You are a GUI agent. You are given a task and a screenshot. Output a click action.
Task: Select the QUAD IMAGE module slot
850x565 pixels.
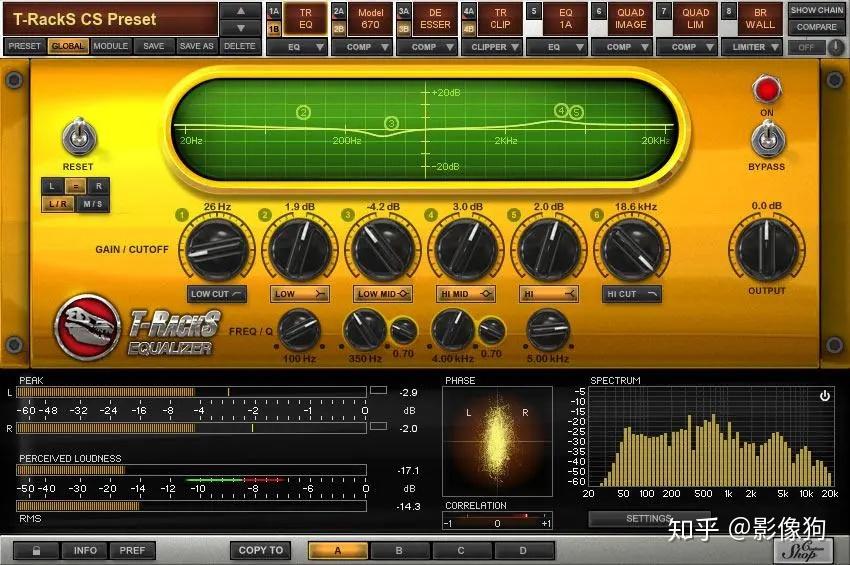pyautogui.click(x=630, y=19)
